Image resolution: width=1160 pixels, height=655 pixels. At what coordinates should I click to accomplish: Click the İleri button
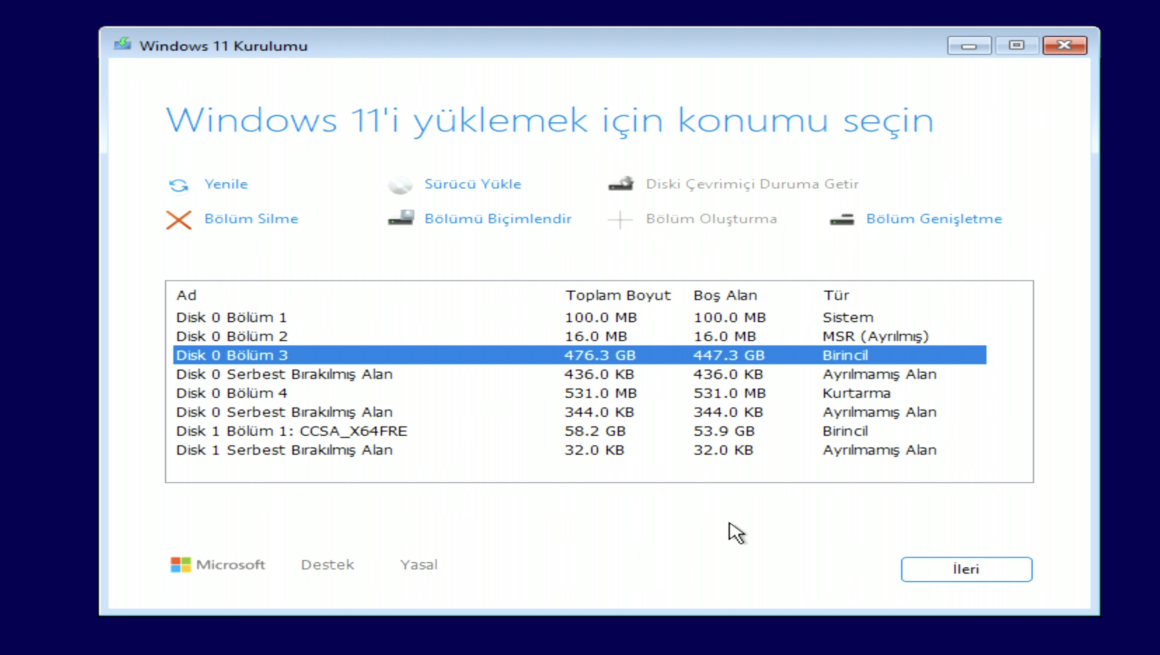(x=966, y=569)
